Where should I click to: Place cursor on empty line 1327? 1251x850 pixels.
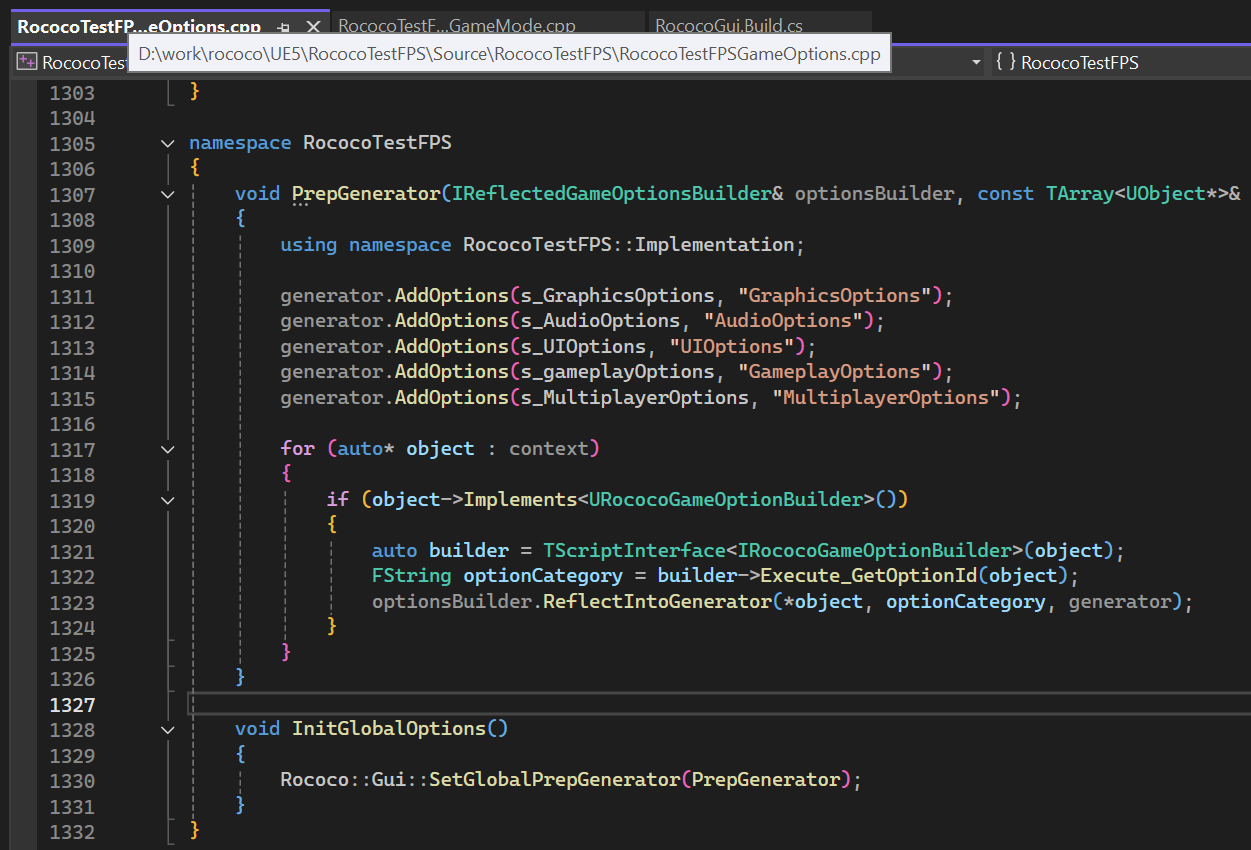pyautogui.click(x=400, y=704)
